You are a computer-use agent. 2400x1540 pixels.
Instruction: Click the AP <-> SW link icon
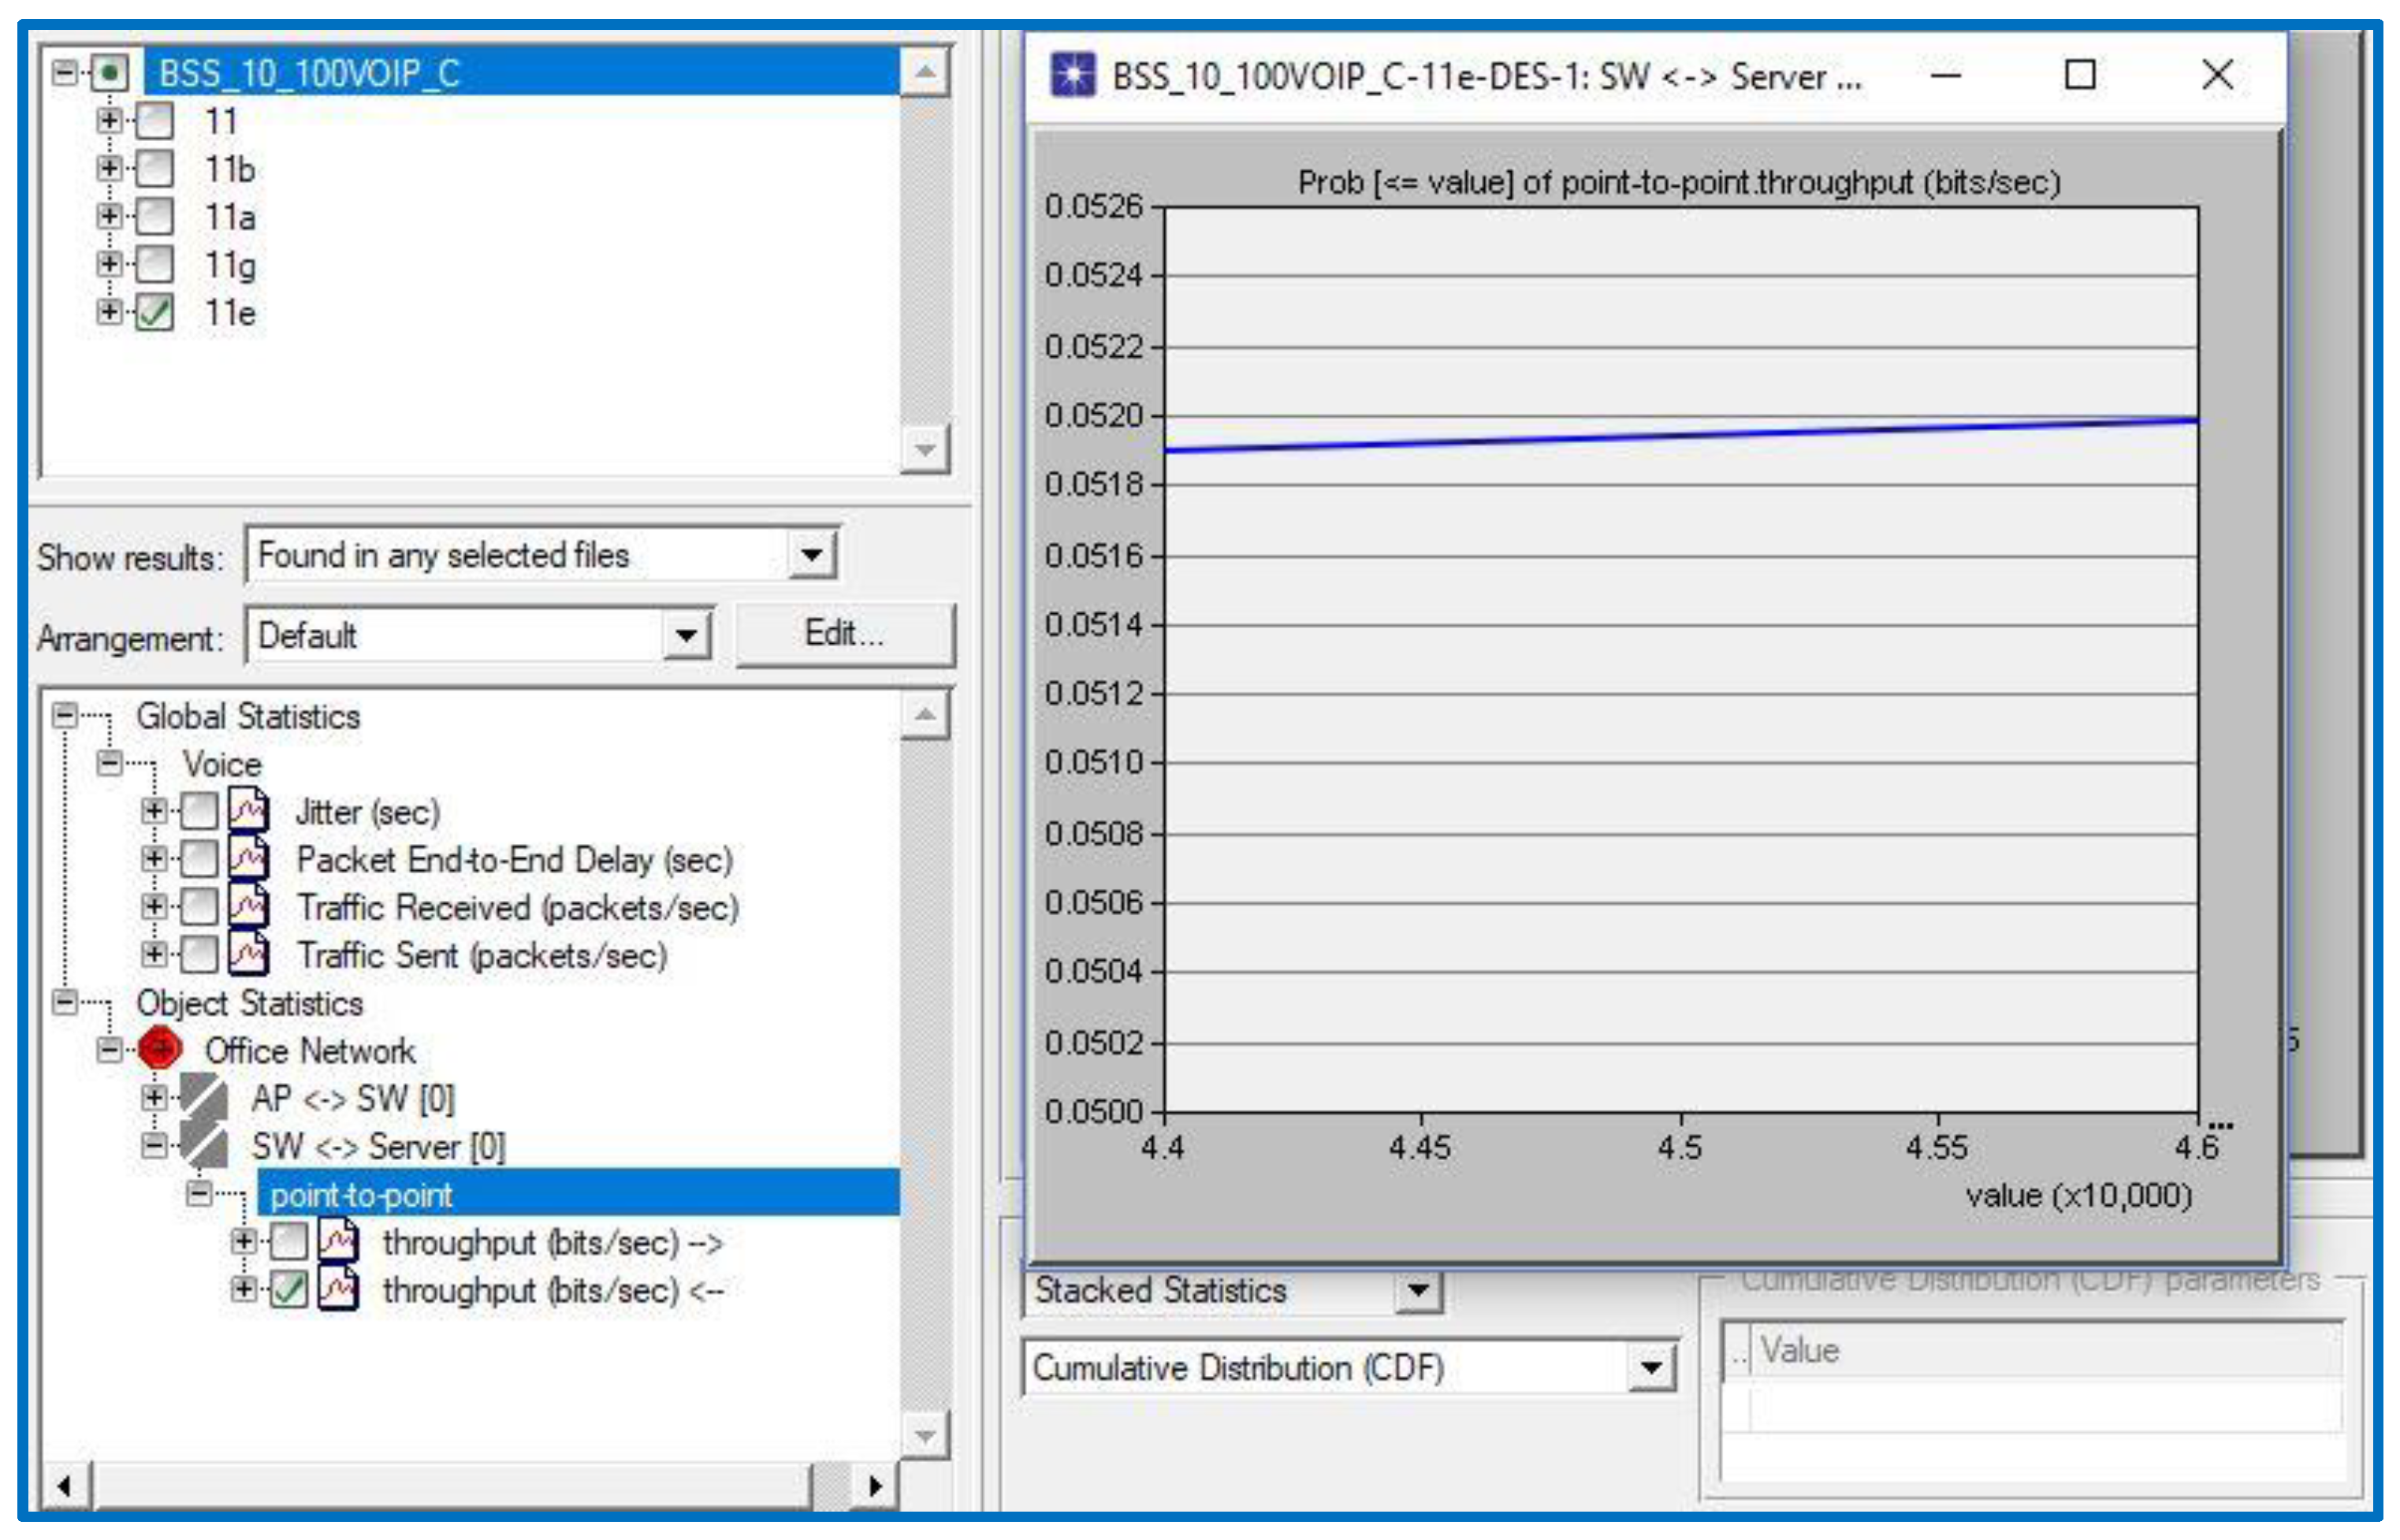[205, 1098]
